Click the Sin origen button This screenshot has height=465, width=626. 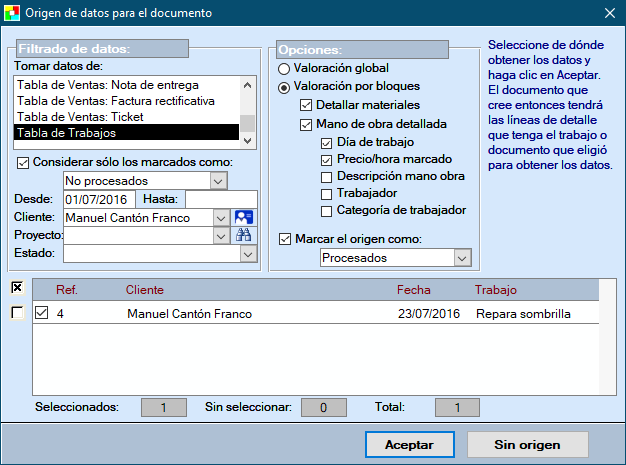pos(527,445)
